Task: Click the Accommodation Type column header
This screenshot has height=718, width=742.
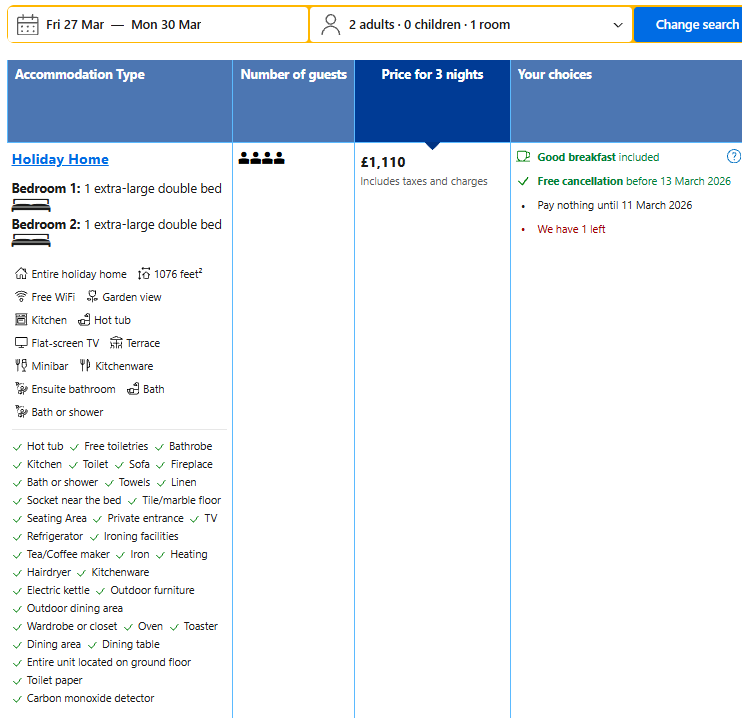Action: [80, 75]
